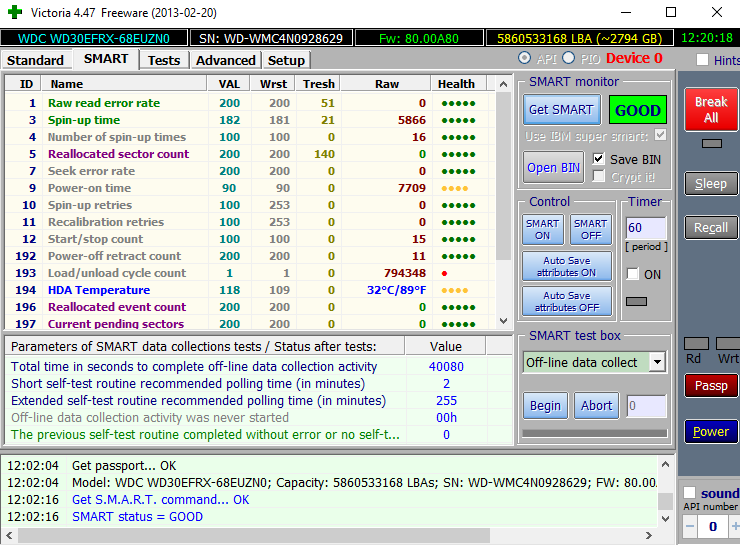Click the Open BIN button
Image resolution: width=740 pixels, height=545 pixels.
click(553, 168)
